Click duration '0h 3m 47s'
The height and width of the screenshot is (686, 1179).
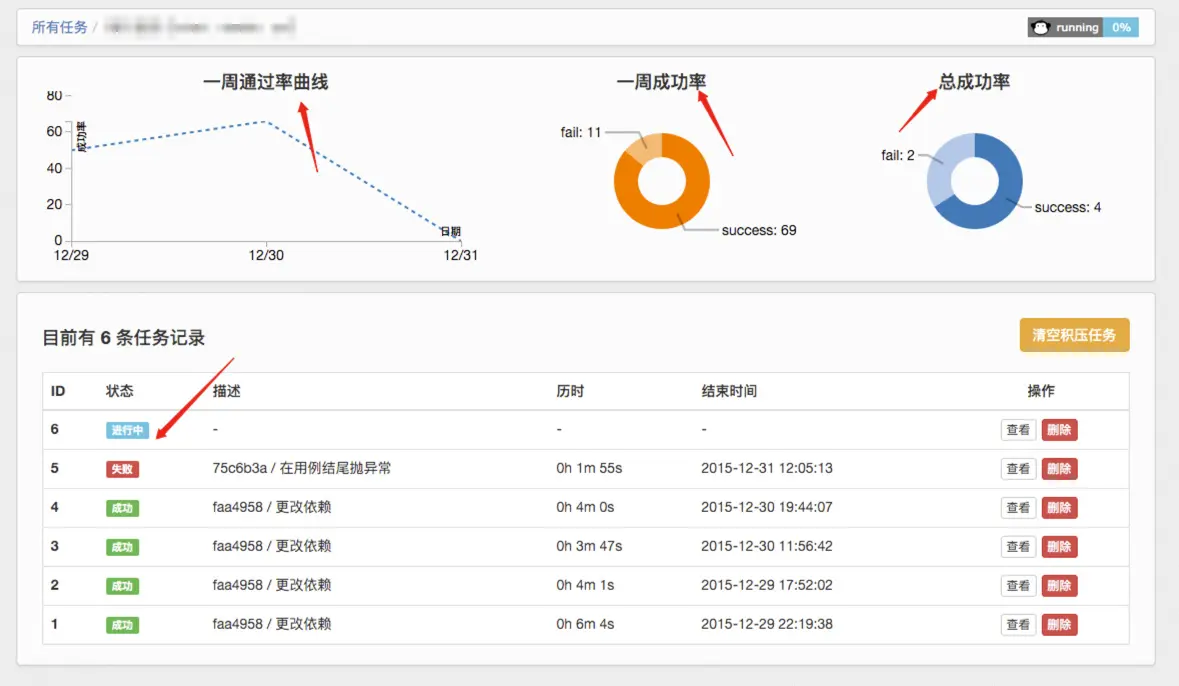(x=590, y=546)
